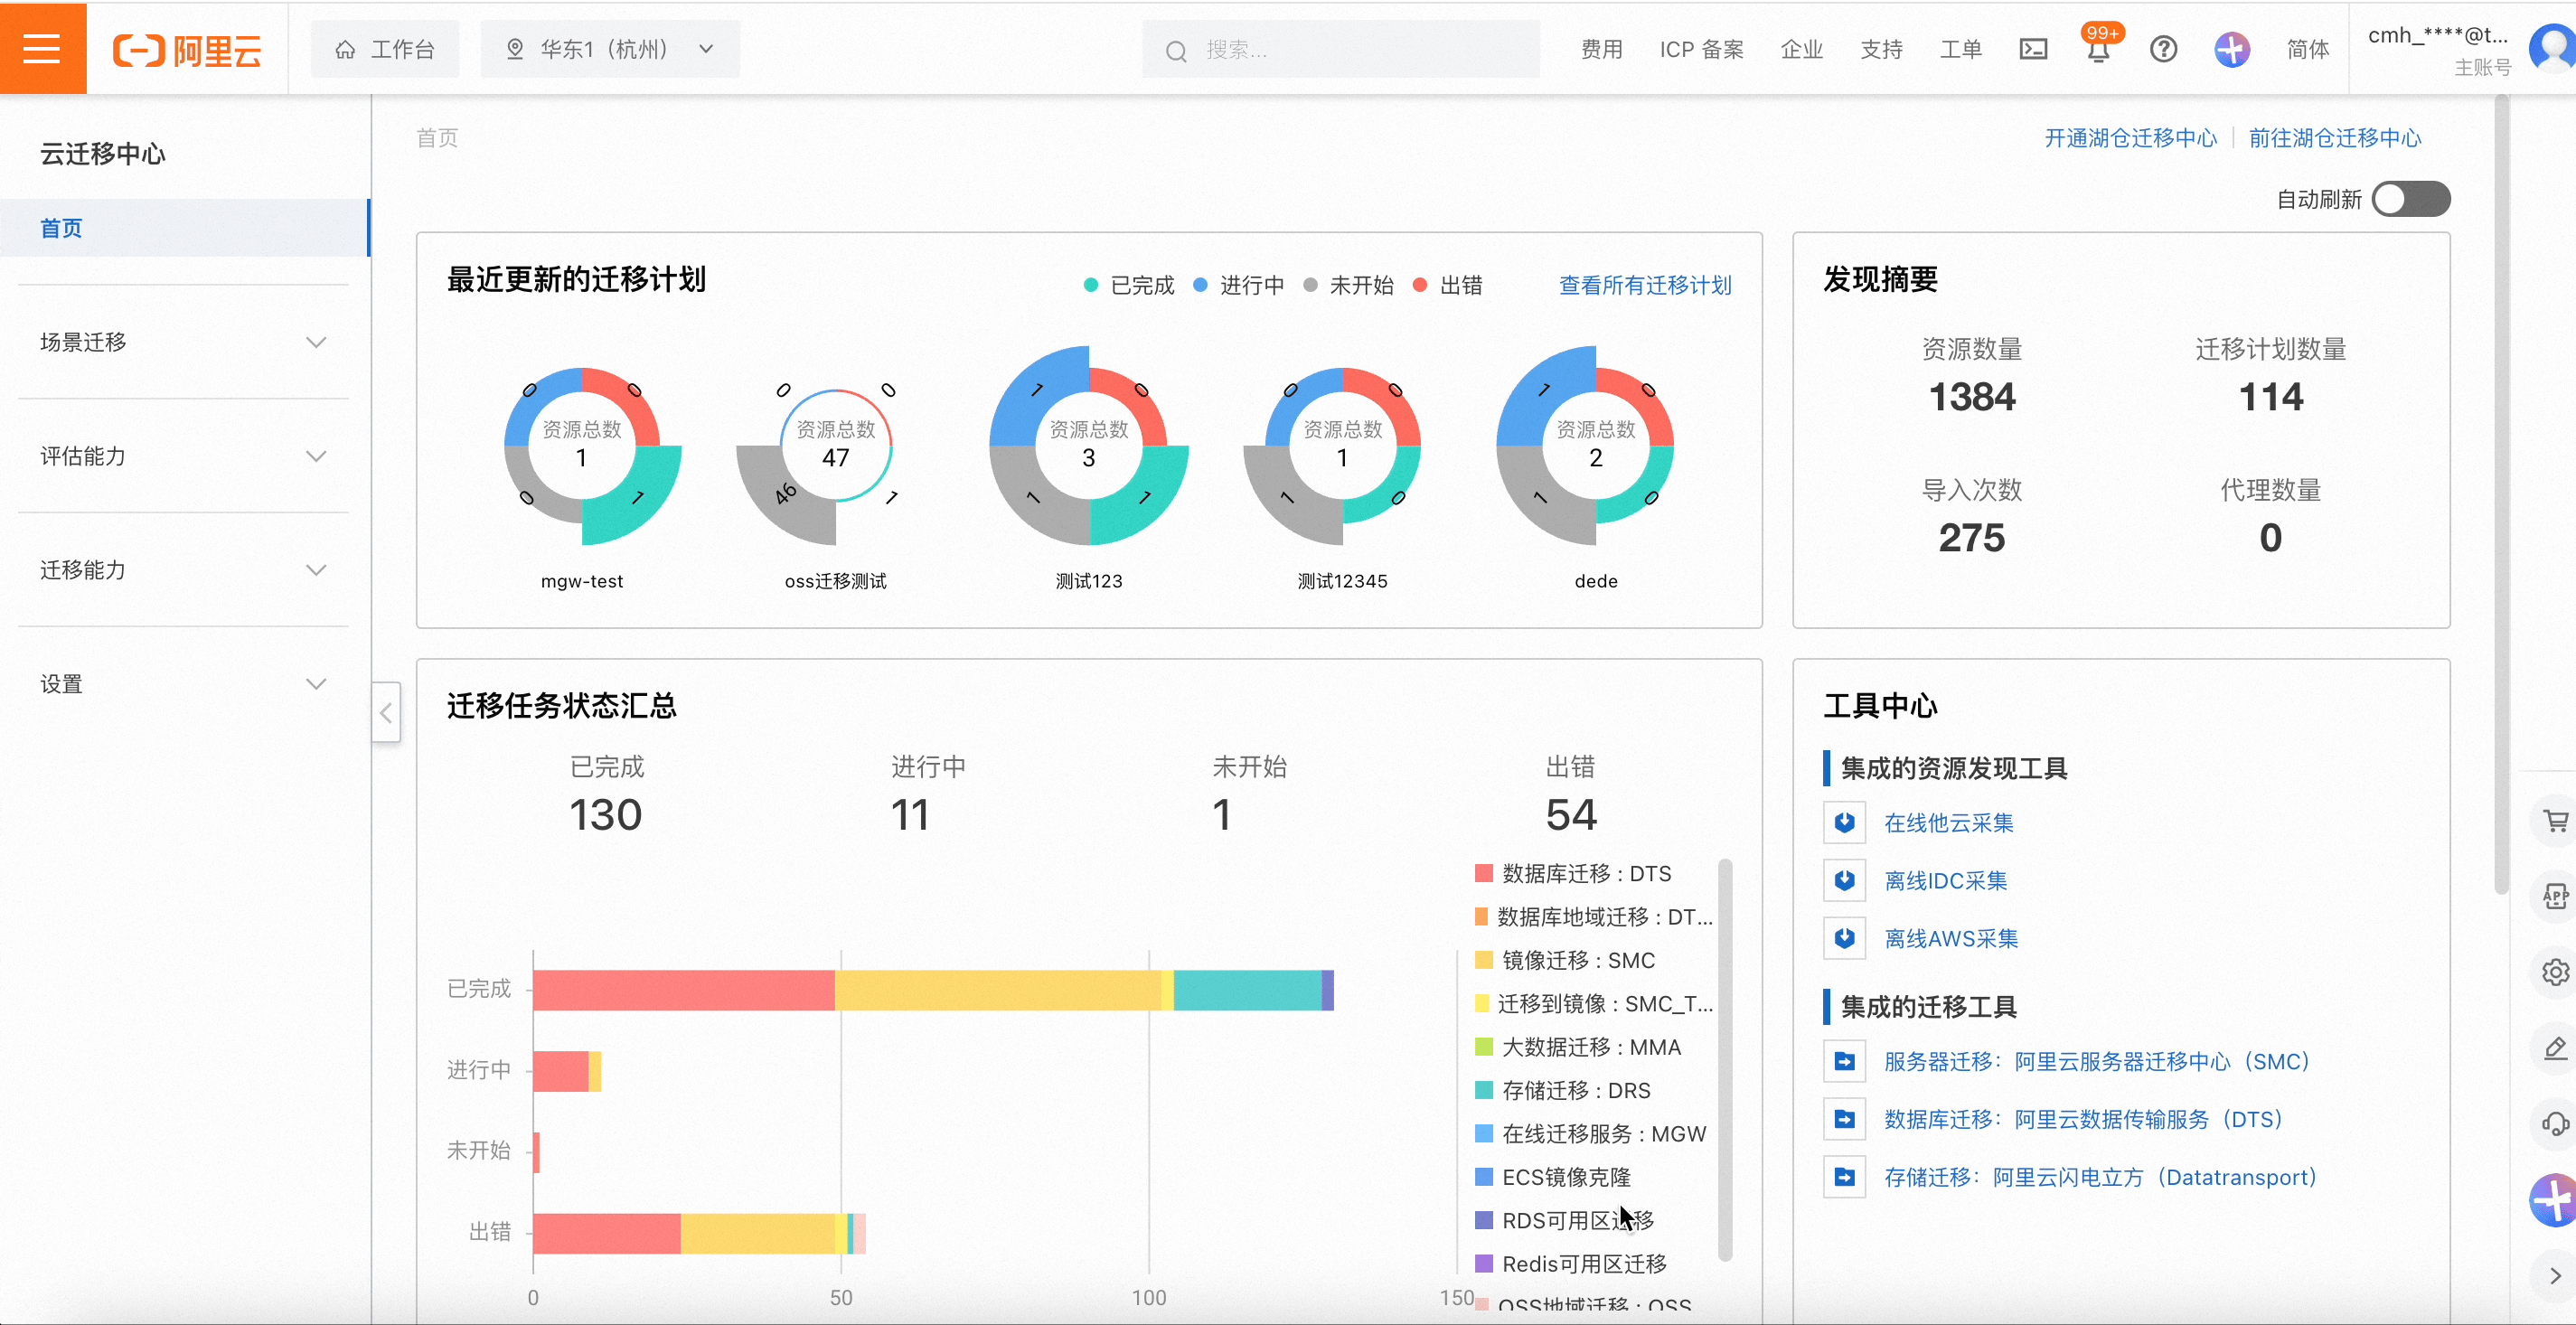Screen dimensions: 2576x1325
Task: Click the floating plus assistant icon on right sidebar
Action: click(2553, 1200)
